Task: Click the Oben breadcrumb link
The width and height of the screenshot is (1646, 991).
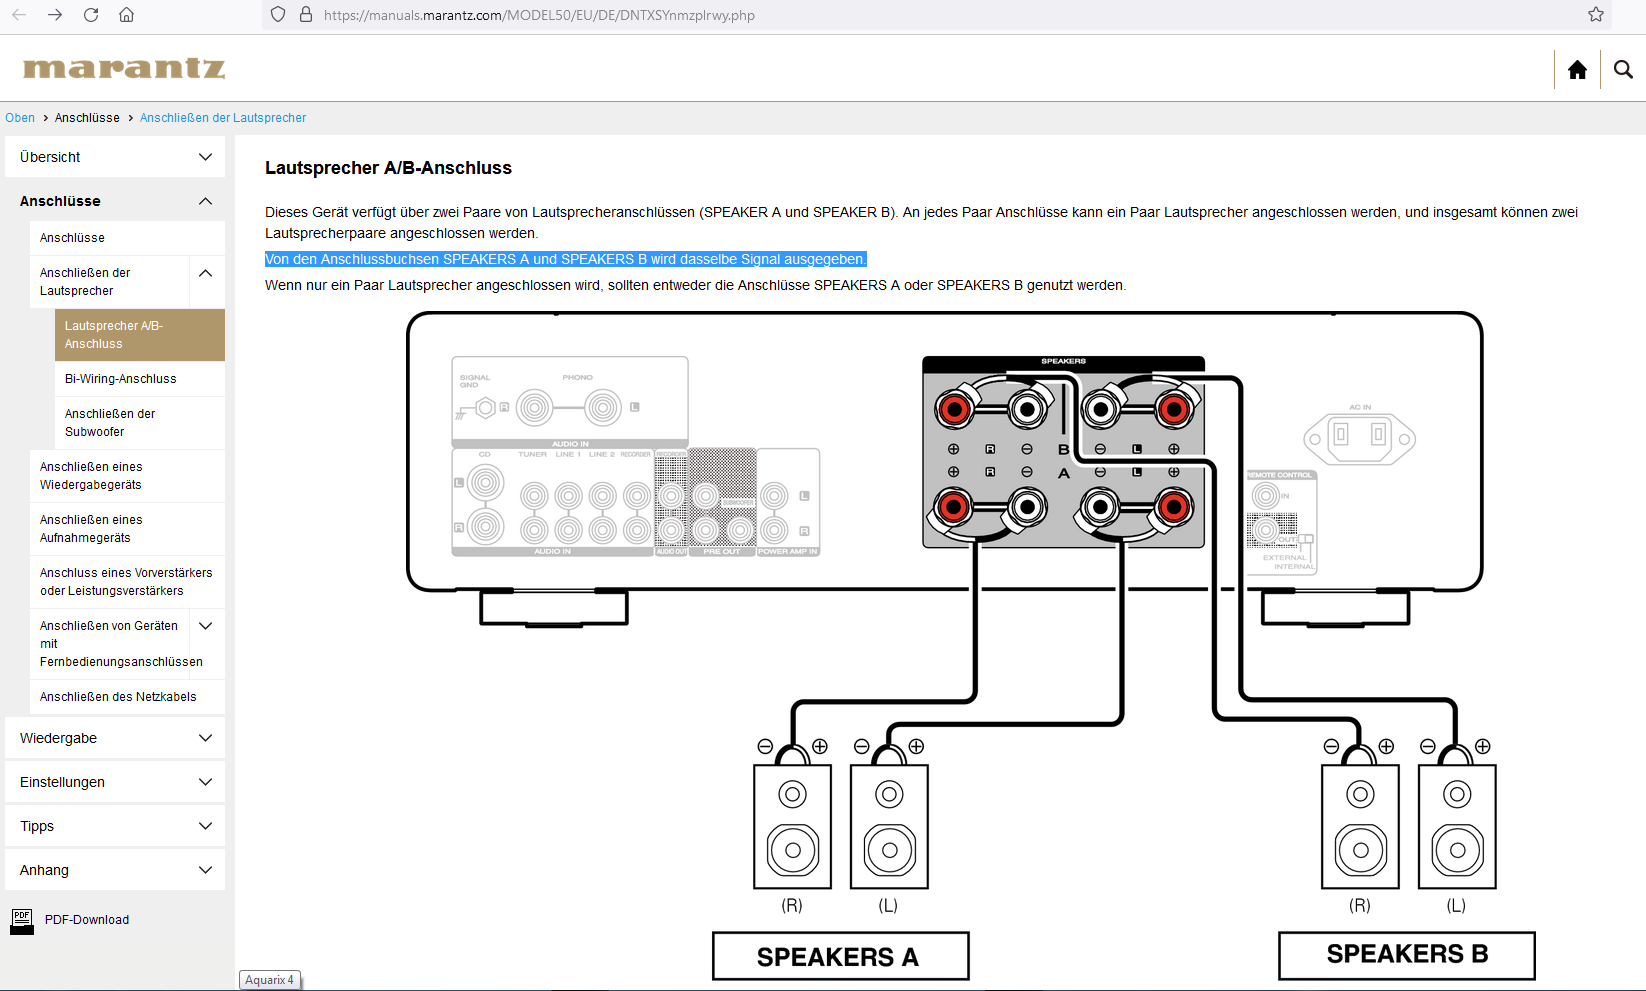Action: click(20, 118)
